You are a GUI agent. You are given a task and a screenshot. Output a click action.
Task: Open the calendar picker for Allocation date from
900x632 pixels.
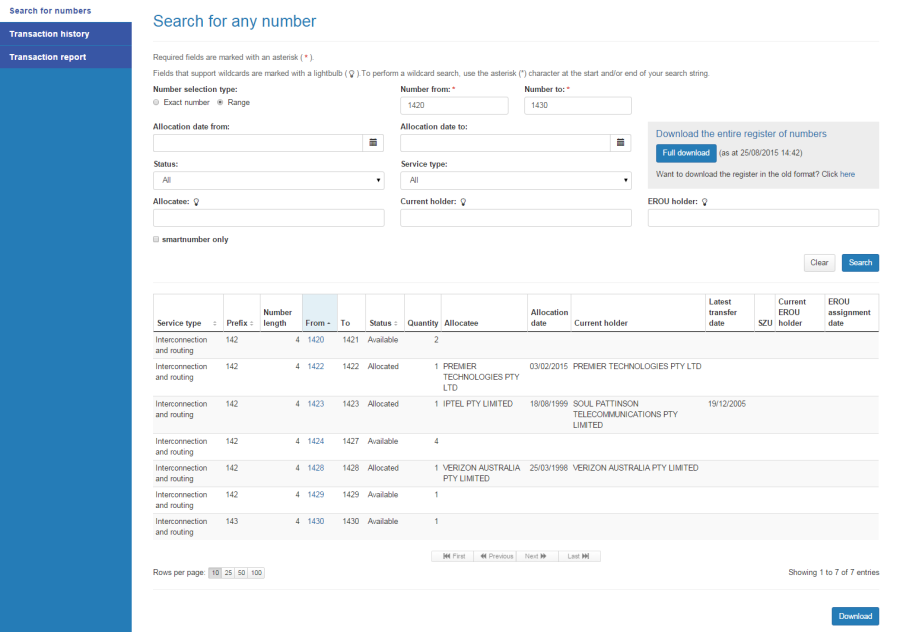point(373,142)
